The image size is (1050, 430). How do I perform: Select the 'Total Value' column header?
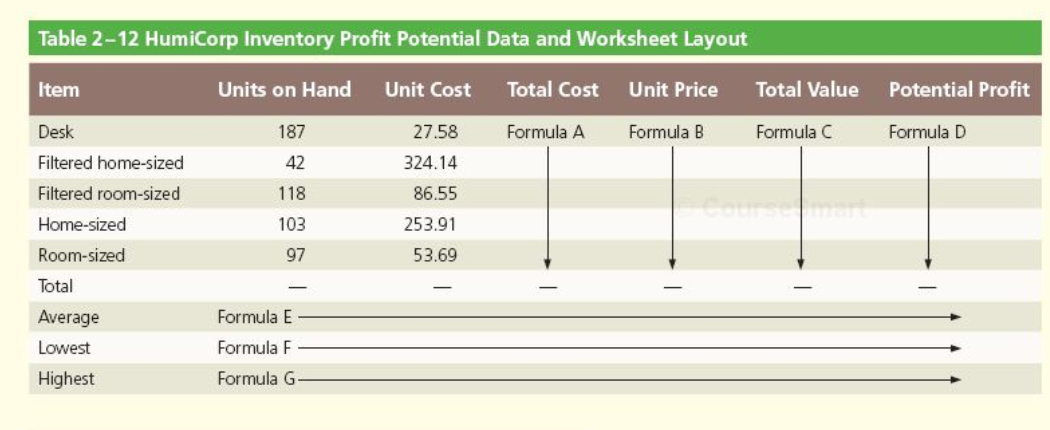coord(807,90)
